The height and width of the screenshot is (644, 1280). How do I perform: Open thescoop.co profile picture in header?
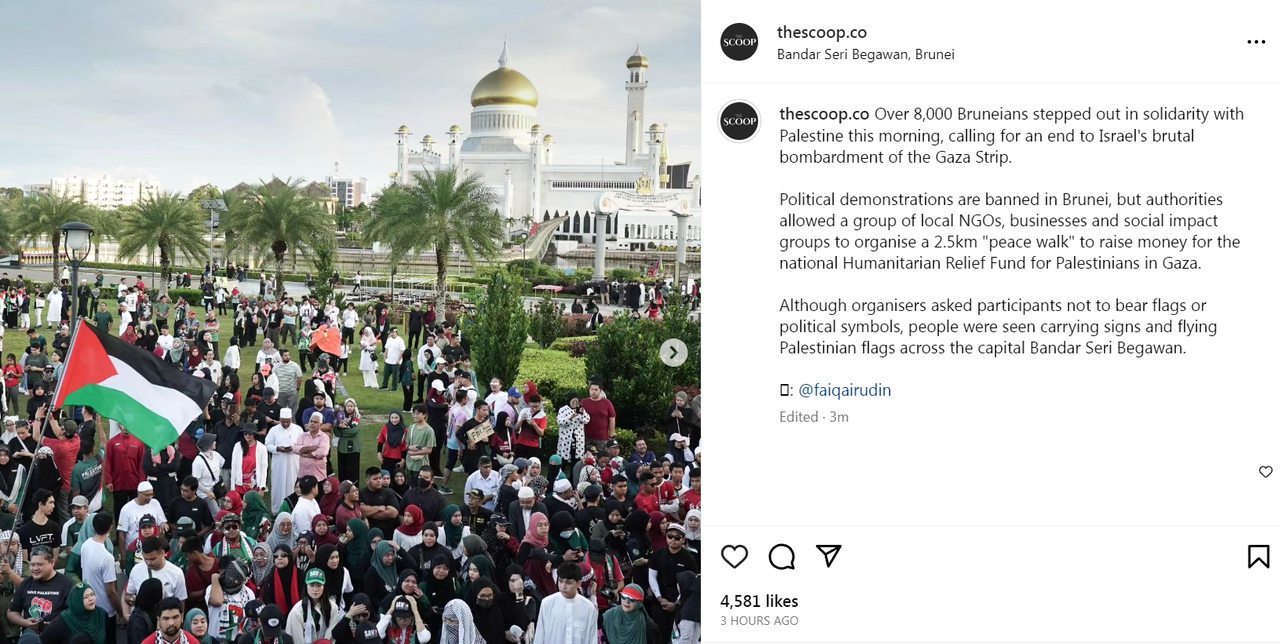739,42
